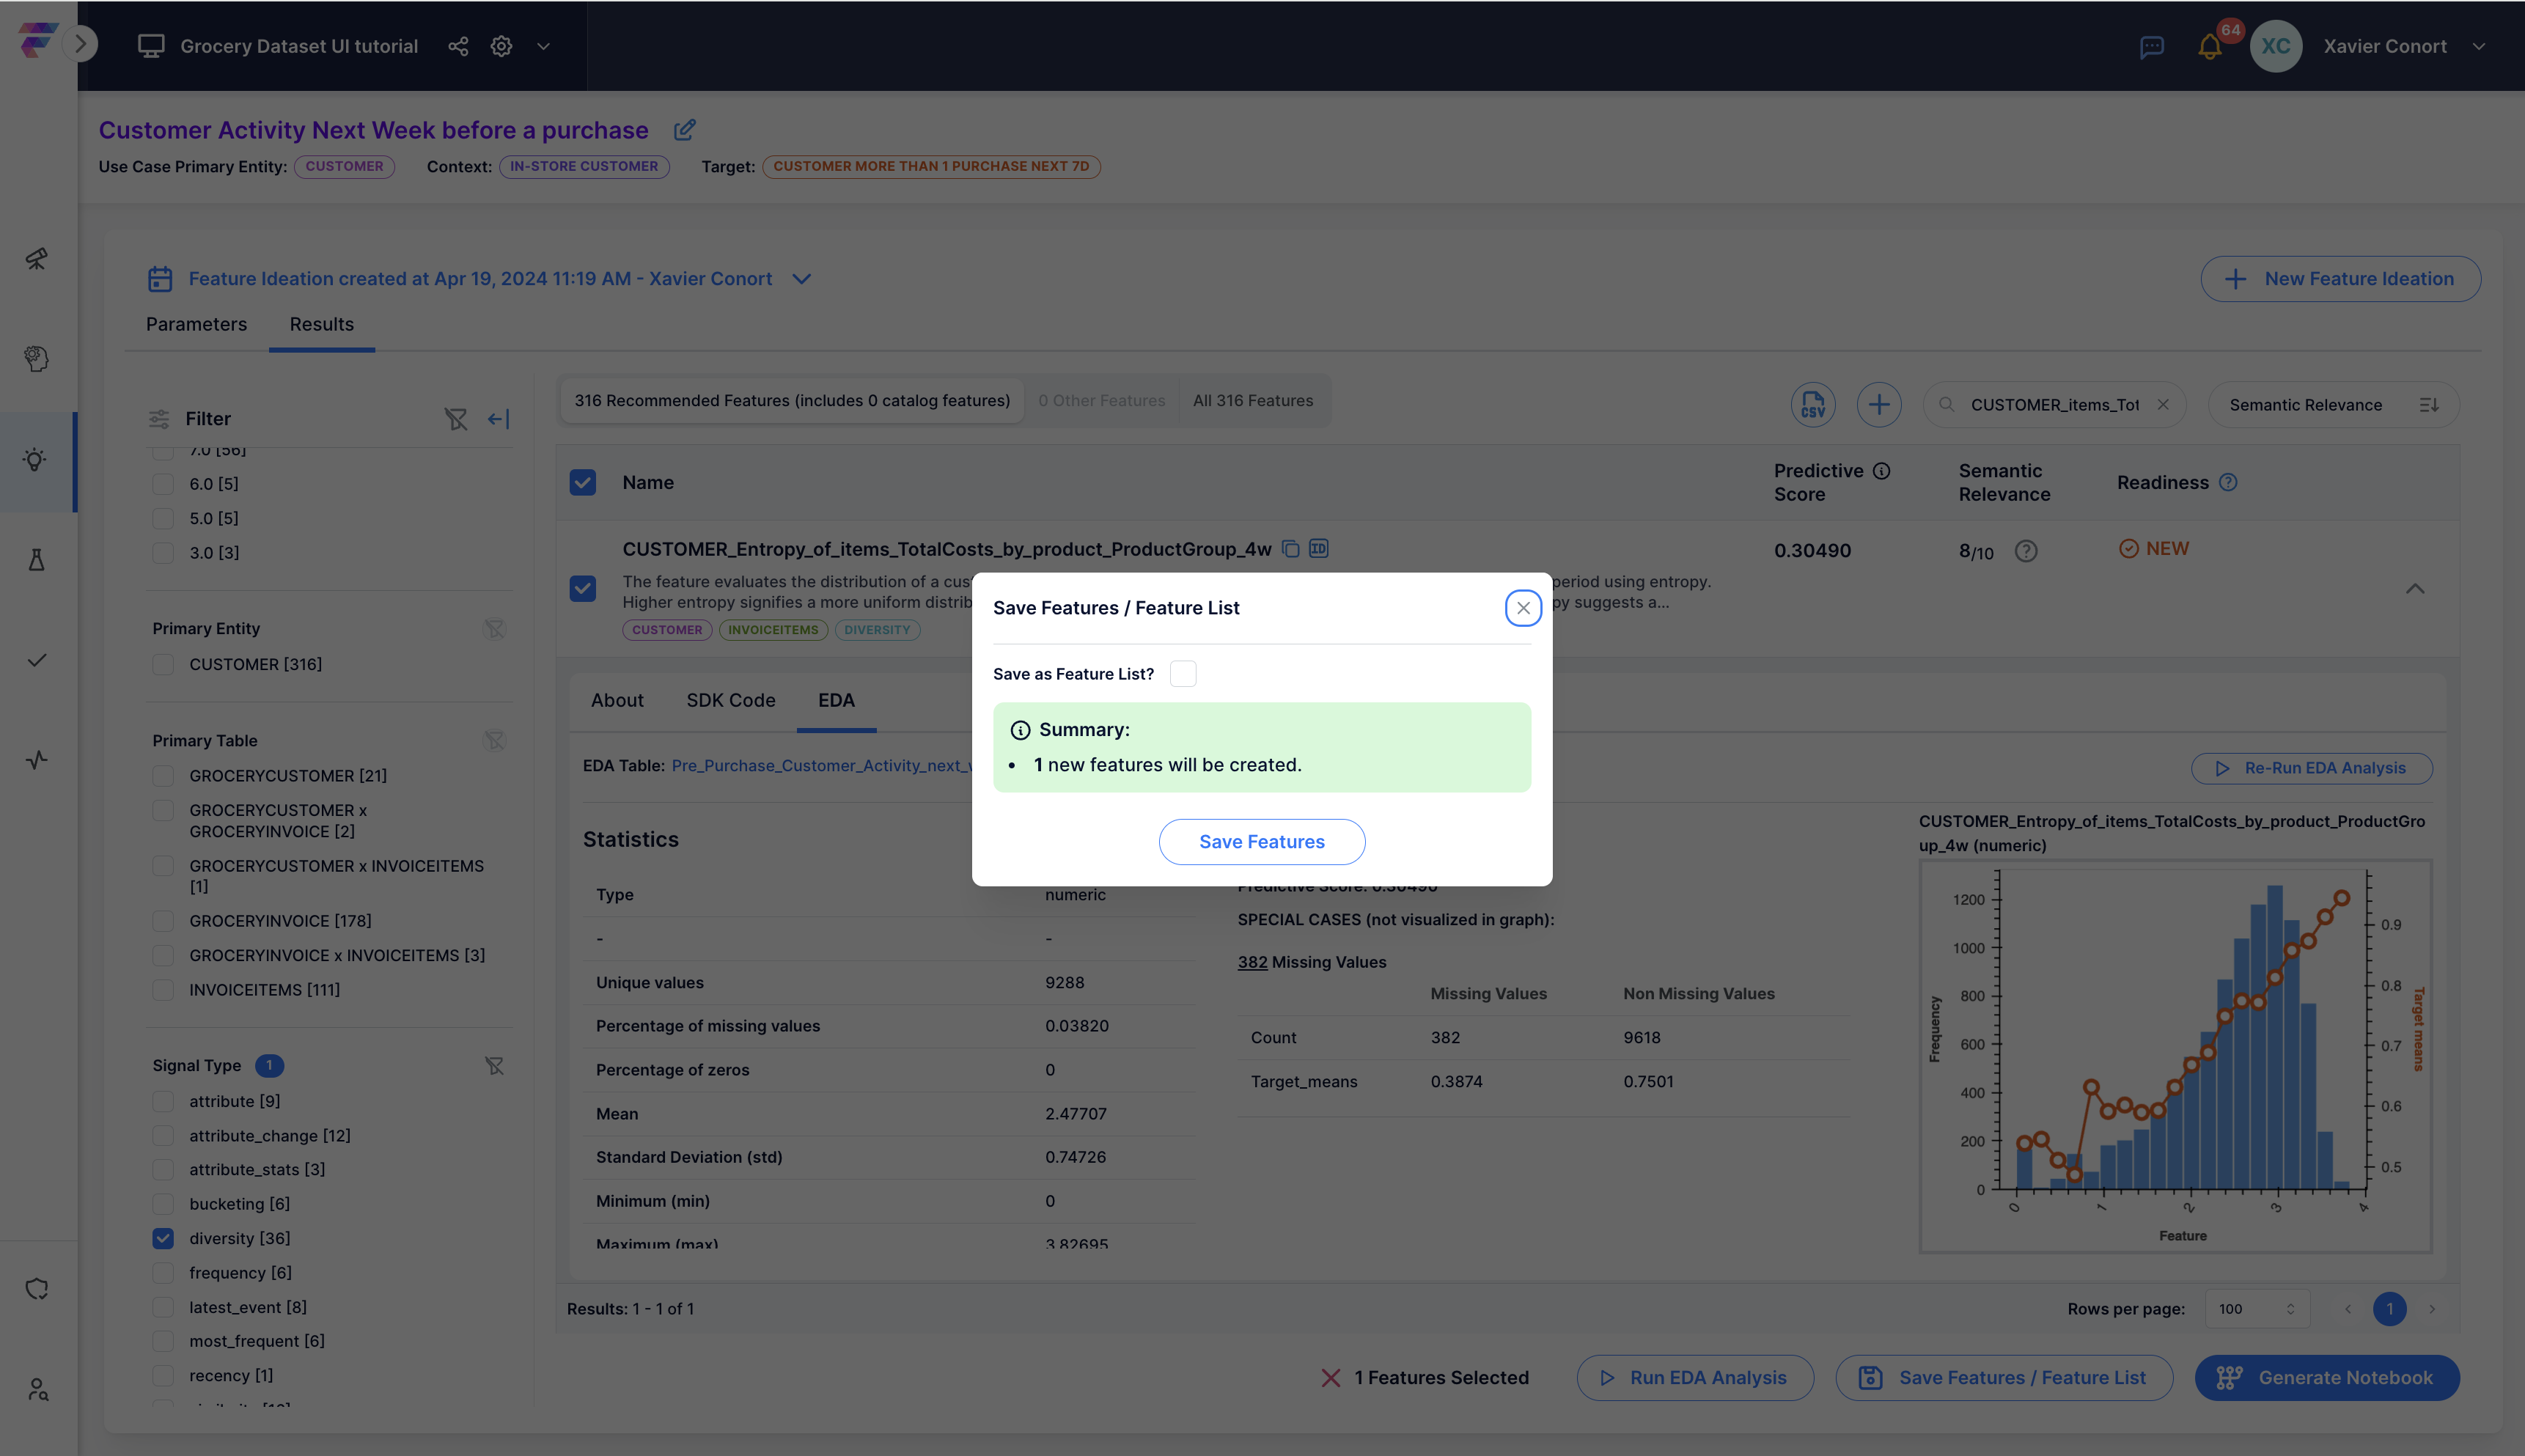
Task: Select All 316 Features tab
Action: pyautogui.click(x=1253, y=401)
